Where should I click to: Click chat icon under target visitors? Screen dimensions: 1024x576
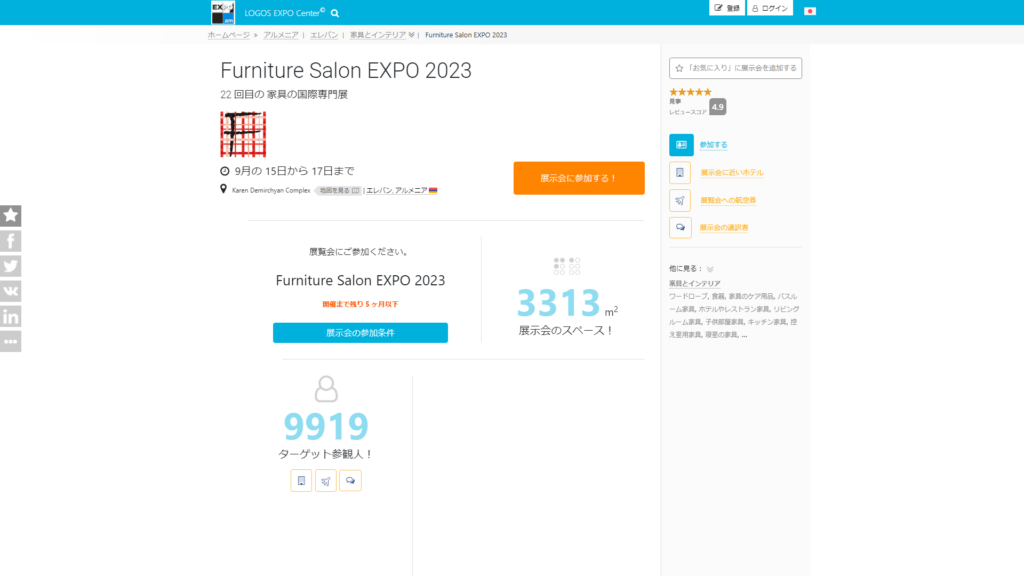coord(351,481)
